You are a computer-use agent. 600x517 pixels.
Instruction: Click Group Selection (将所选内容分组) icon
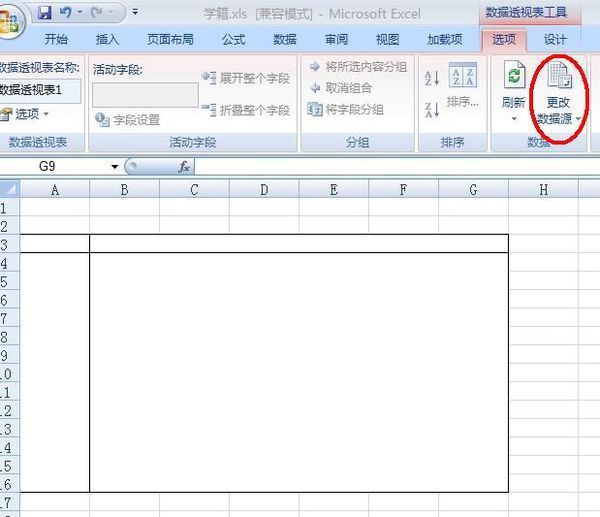(x=315, y=67)
